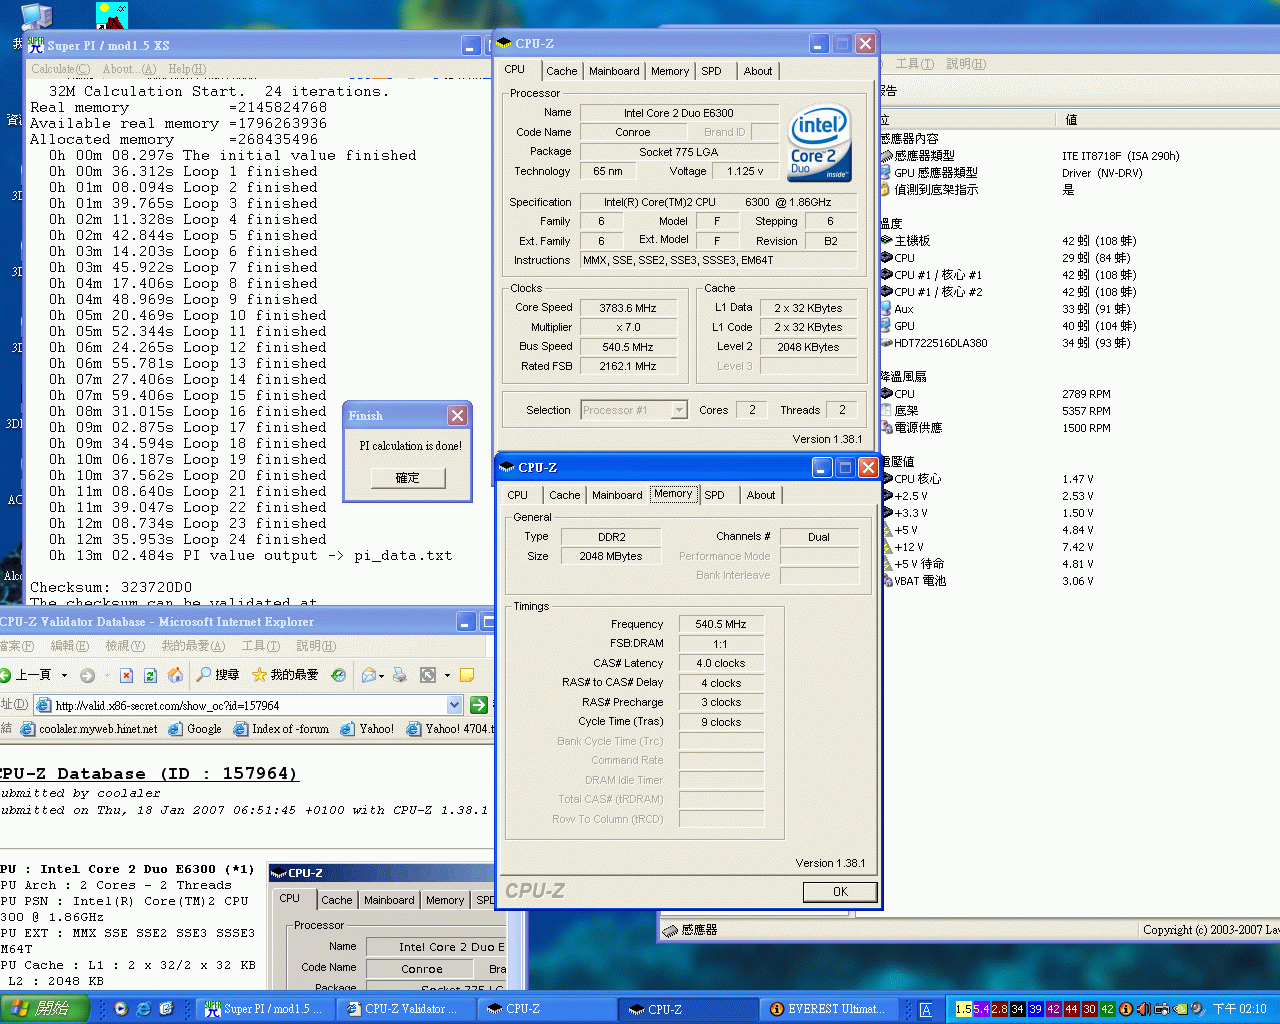Click the IE yellow note toolbar icon

click(466, 675)
